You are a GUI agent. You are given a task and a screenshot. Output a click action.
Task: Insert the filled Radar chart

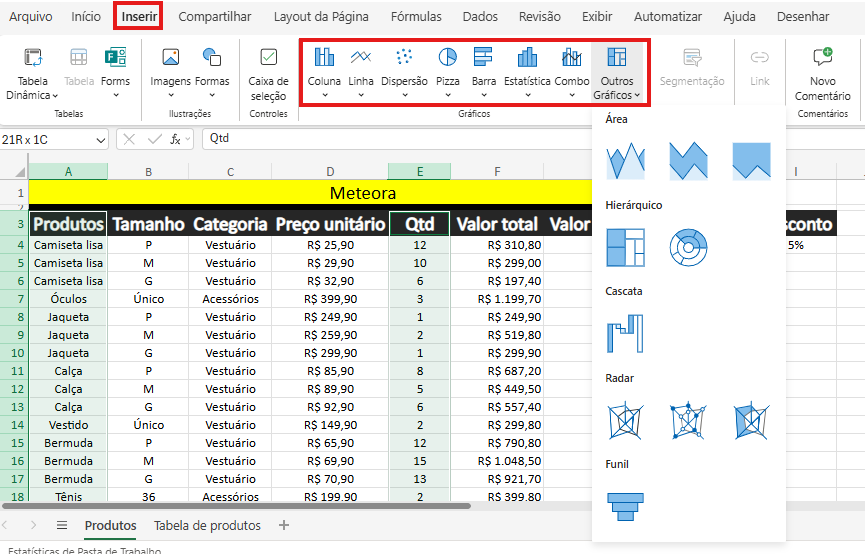[x=751, y=421]
